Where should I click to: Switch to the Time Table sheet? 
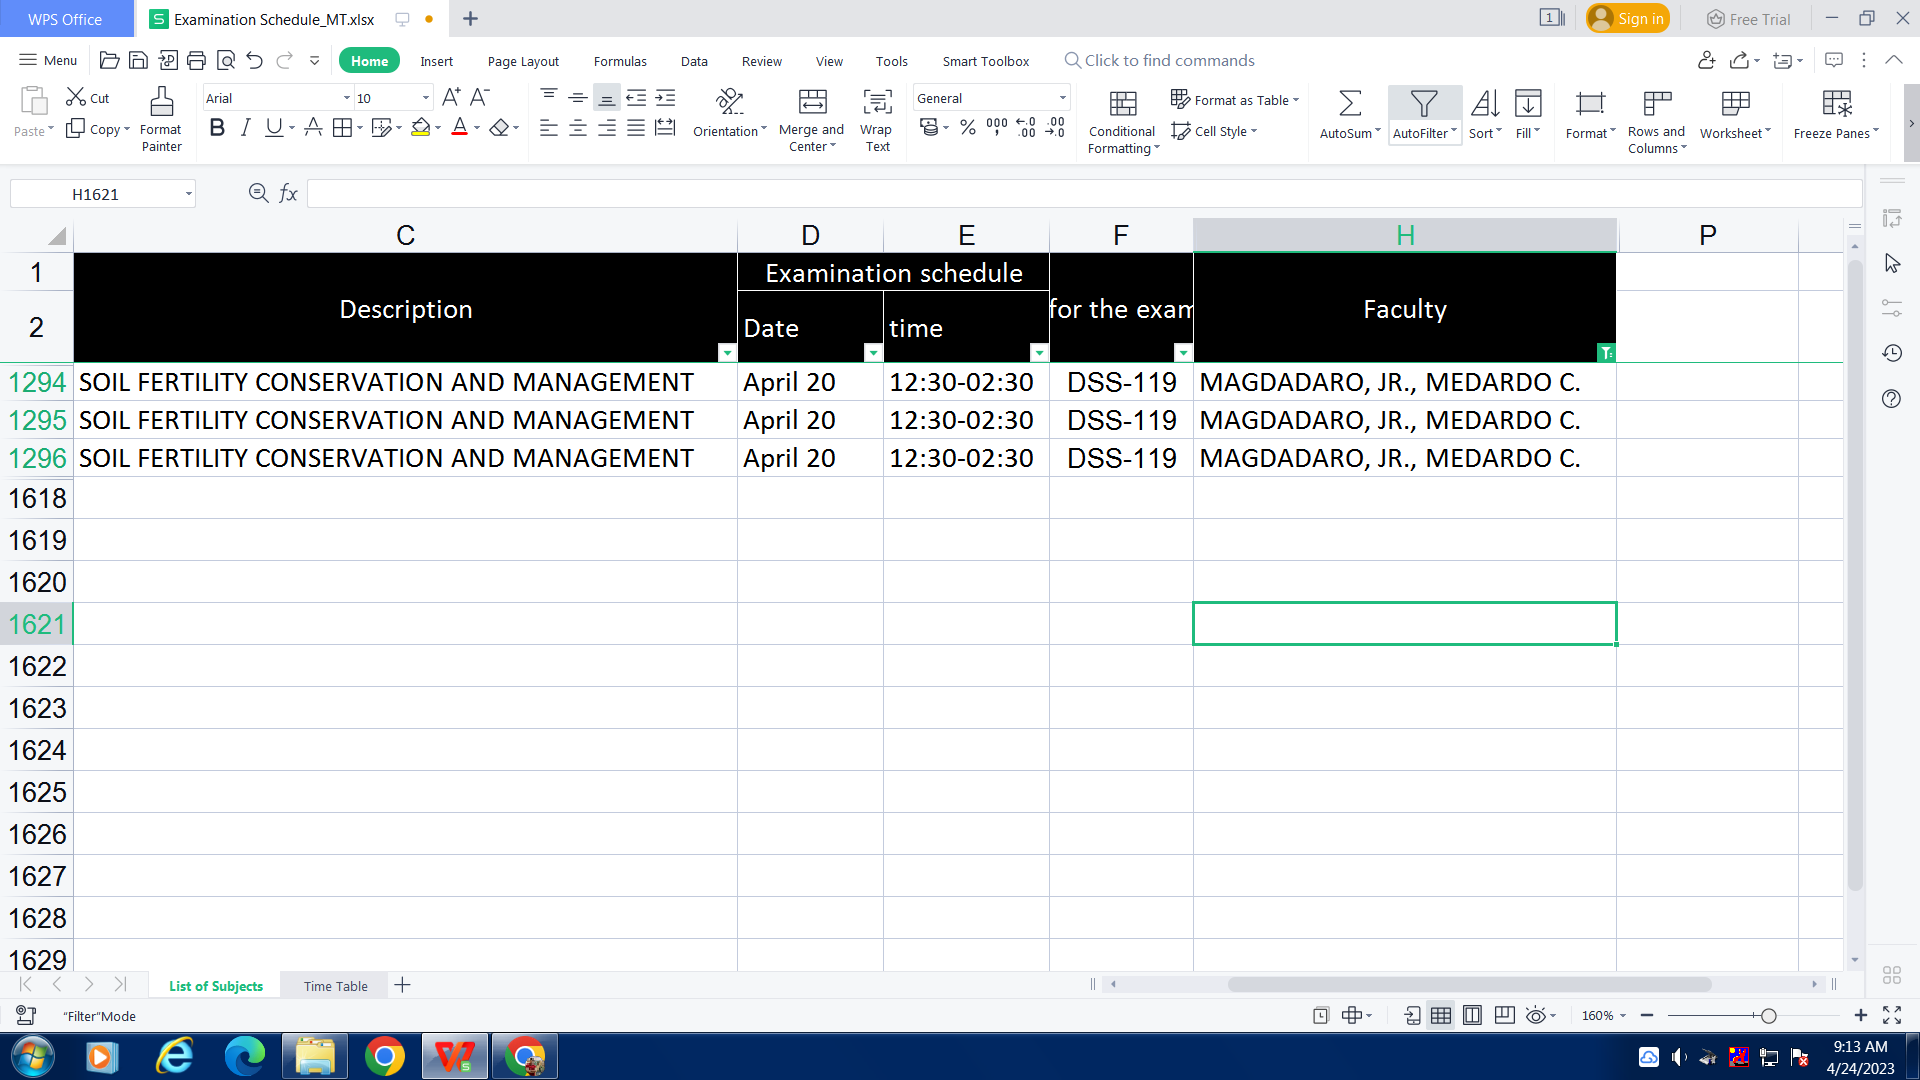[x=335, y=986]
